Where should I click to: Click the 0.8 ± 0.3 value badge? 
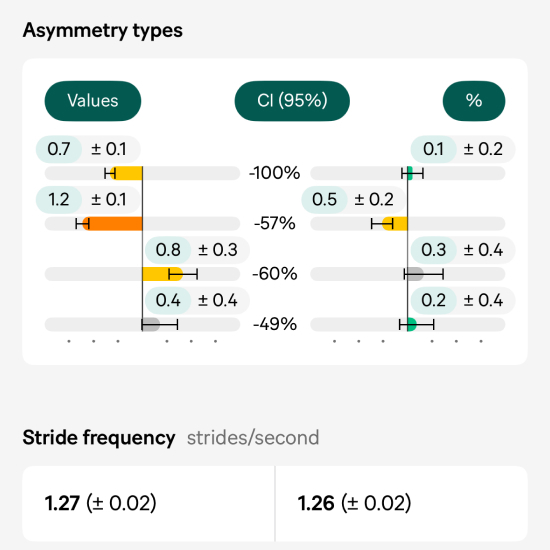click(x=197, y=250)
